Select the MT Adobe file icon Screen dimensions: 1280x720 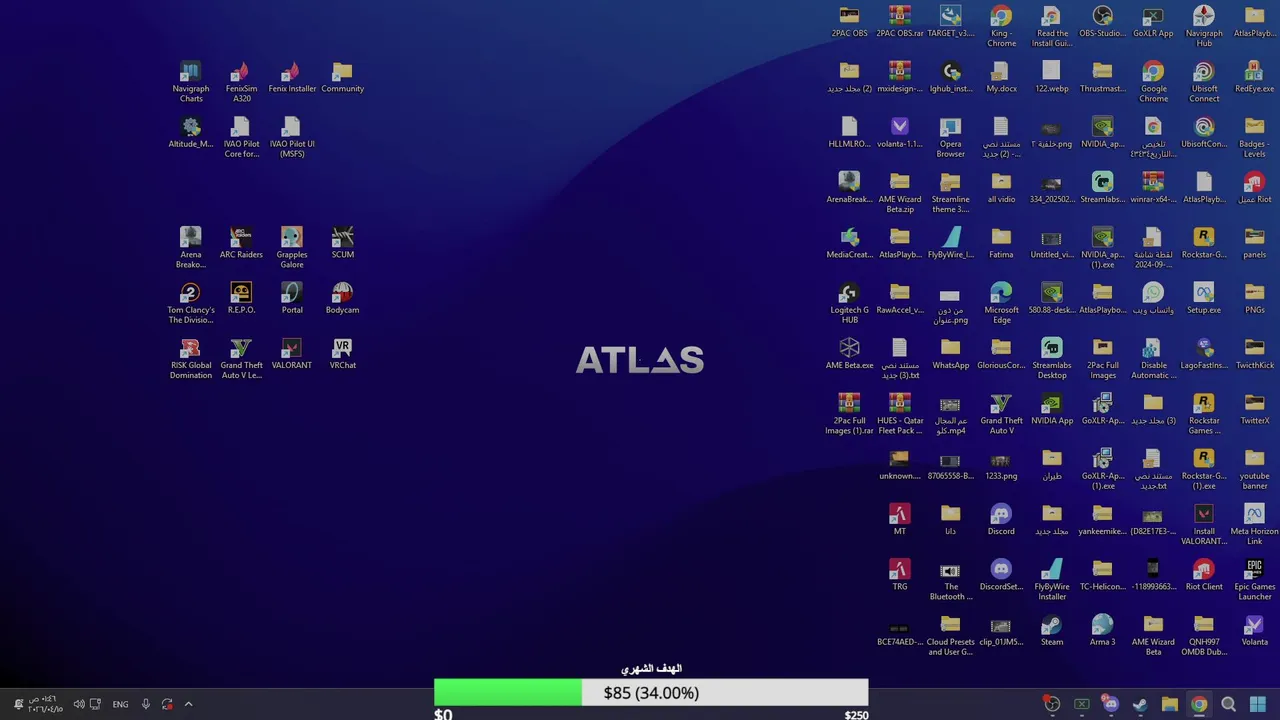pos(900,519)
